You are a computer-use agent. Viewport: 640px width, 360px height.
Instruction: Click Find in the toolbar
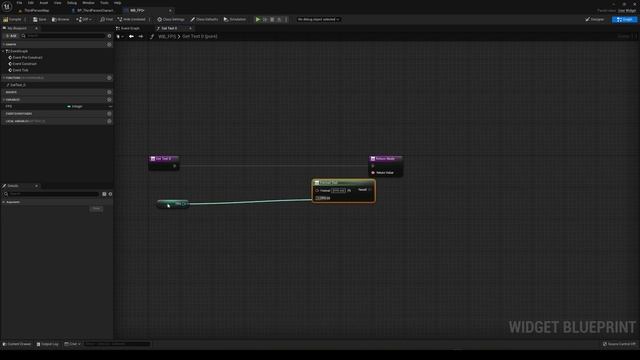point(107,19)
